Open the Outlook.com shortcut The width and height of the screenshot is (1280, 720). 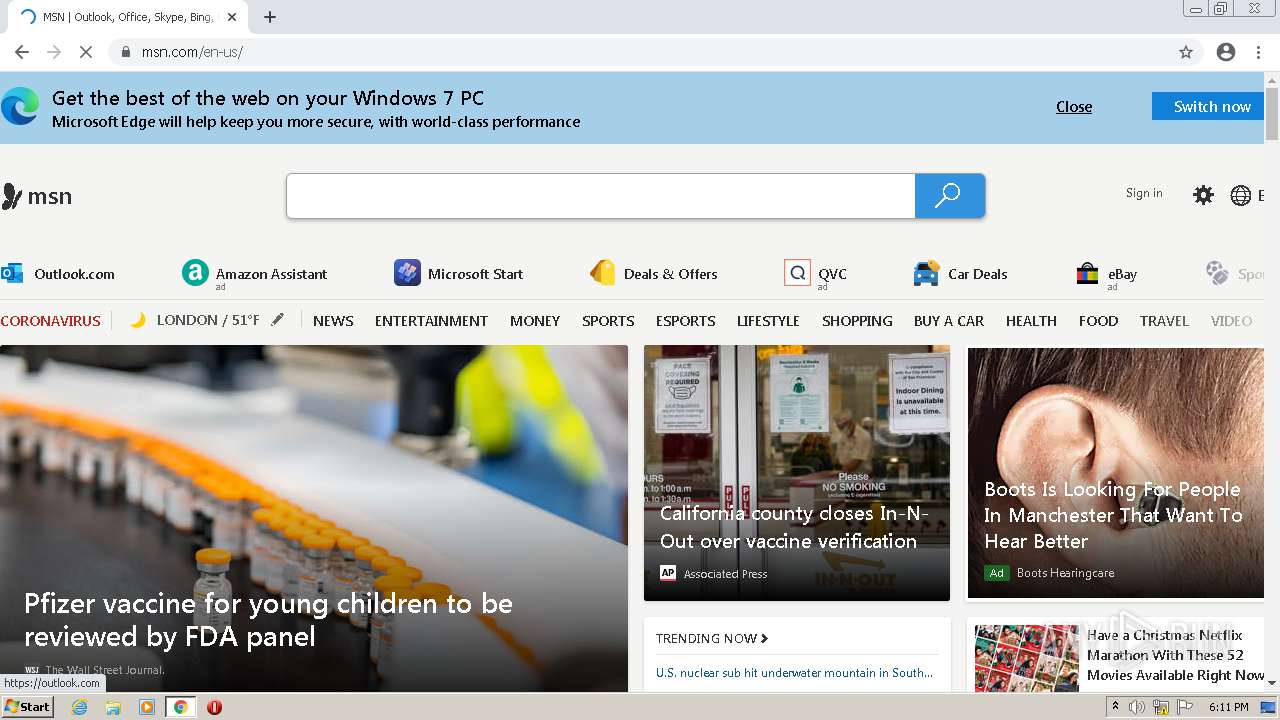[58, 274]
